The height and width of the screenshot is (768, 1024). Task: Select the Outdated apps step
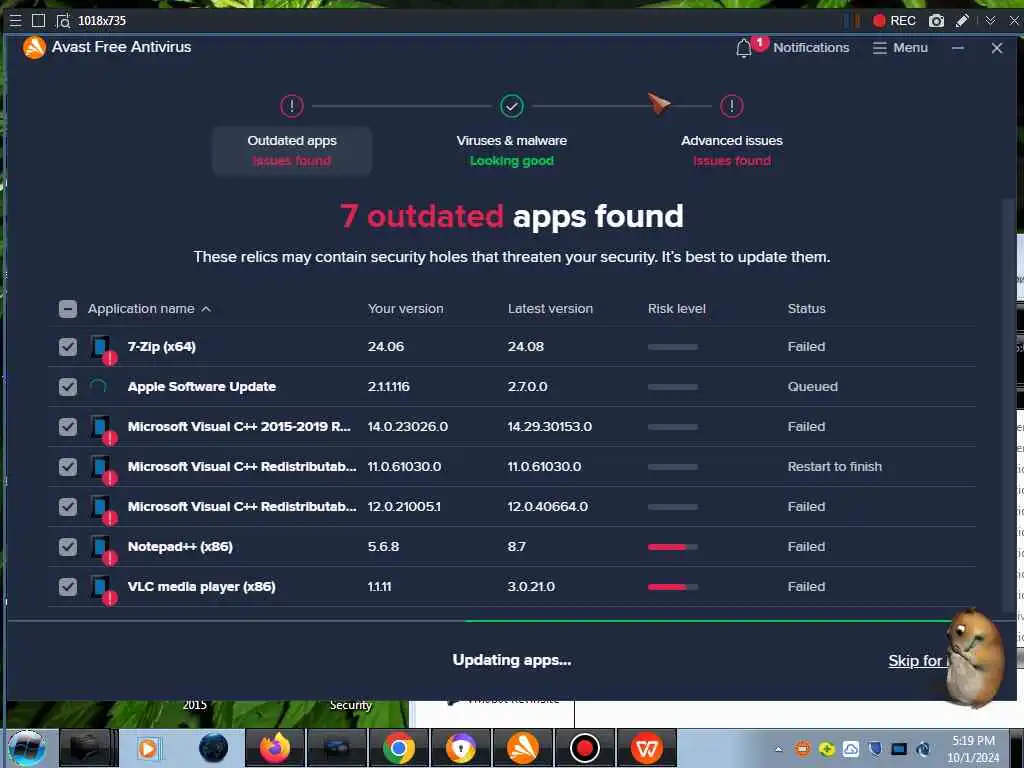(292, 151)
